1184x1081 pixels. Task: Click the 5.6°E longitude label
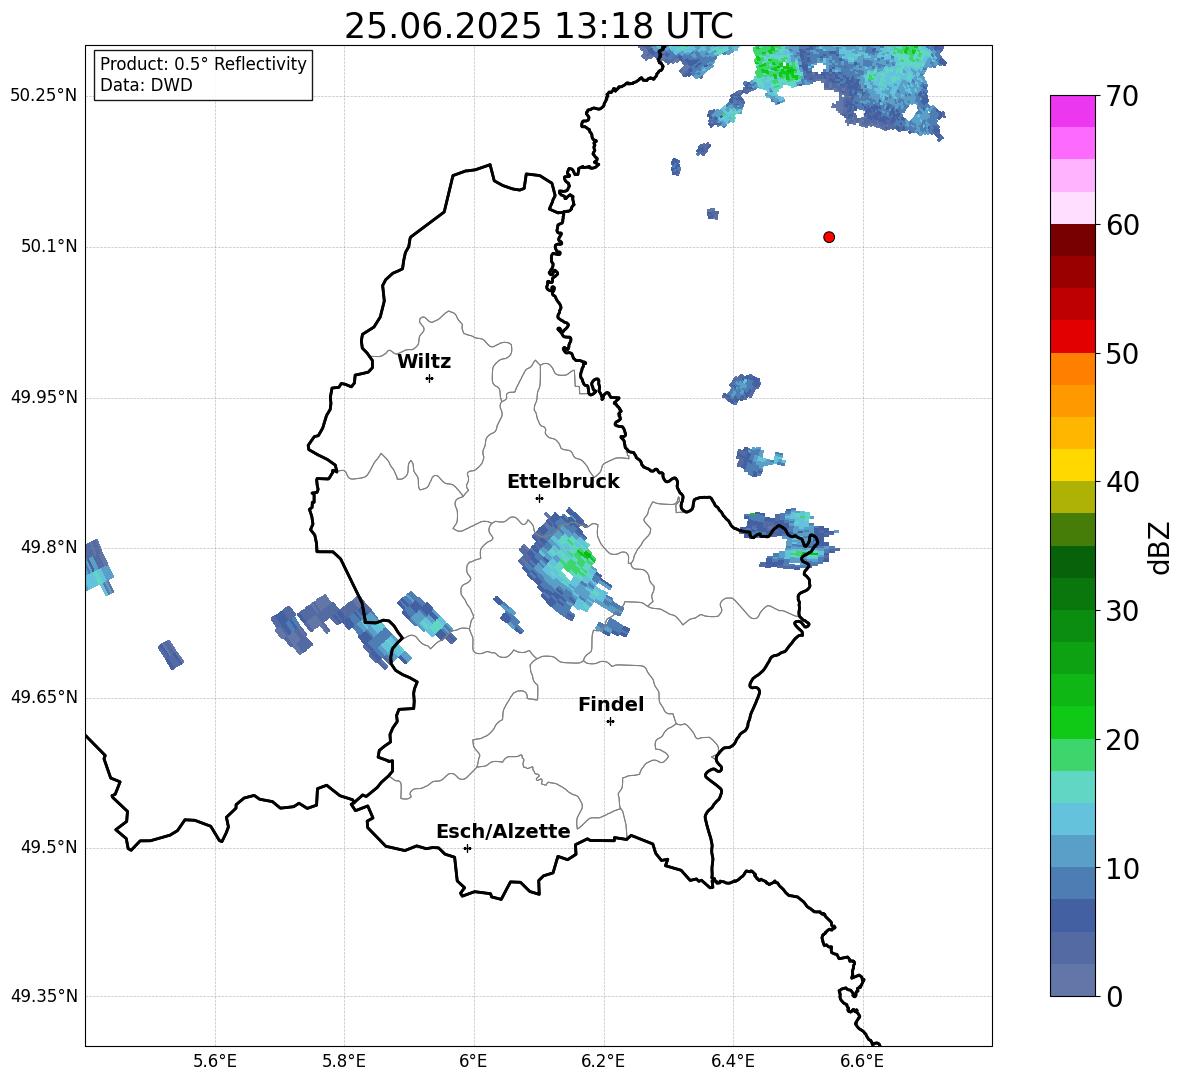click(x=215, y=1061)
